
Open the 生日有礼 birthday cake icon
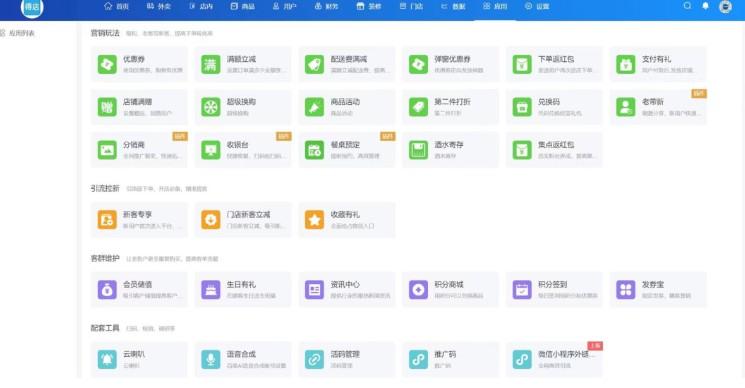pyautogui.click(x=210, y=289)
